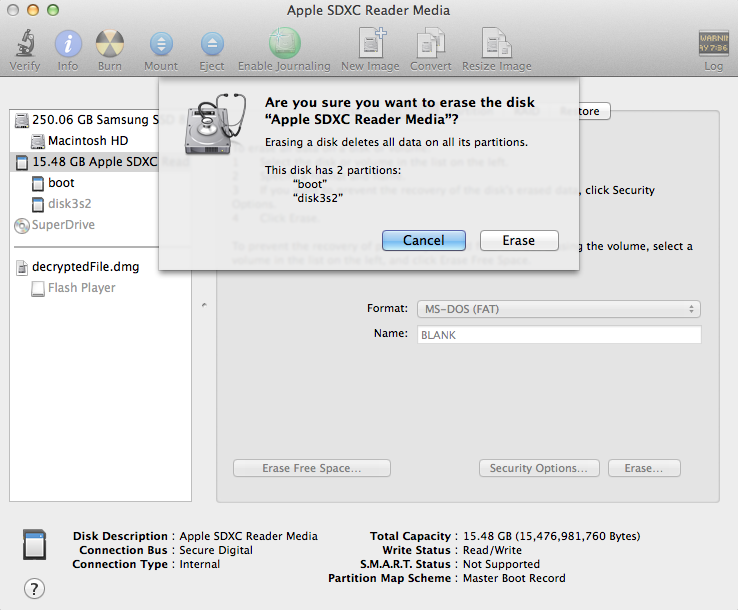Open the Log viewer icon
Viewport: 738px width, 610px height.
[713, 43]
